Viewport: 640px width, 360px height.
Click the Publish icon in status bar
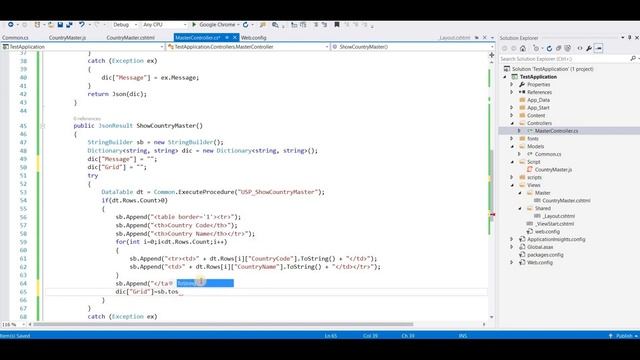pos(611,336)
